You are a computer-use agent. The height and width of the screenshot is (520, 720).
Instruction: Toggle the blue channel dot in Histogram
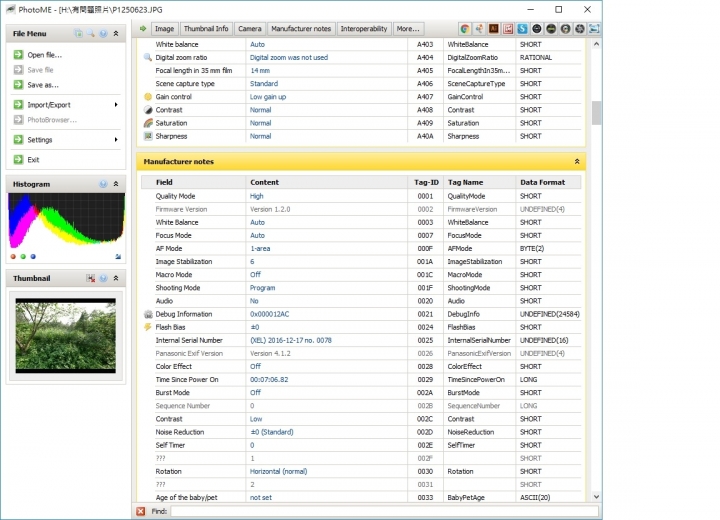pos(33,257)
